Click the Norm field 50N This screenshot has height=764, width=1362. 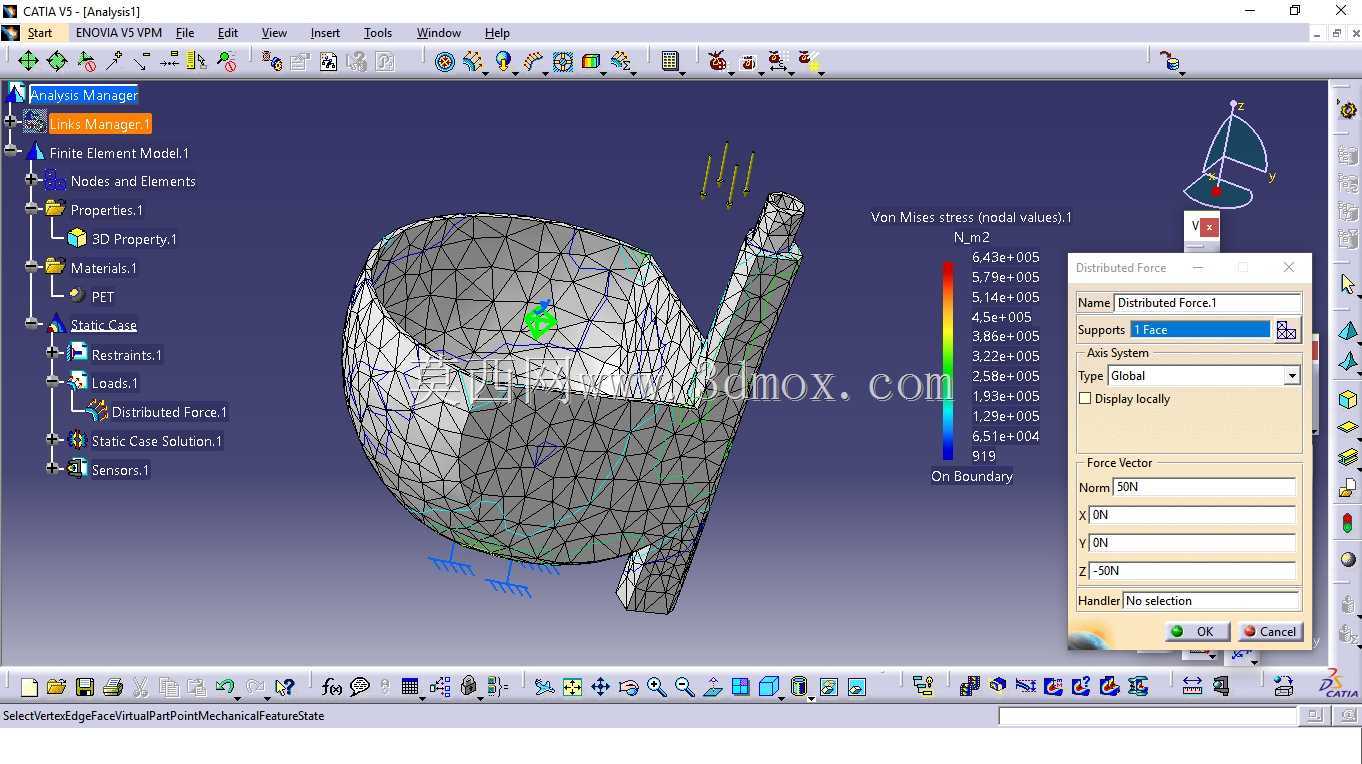(1205, 487)
